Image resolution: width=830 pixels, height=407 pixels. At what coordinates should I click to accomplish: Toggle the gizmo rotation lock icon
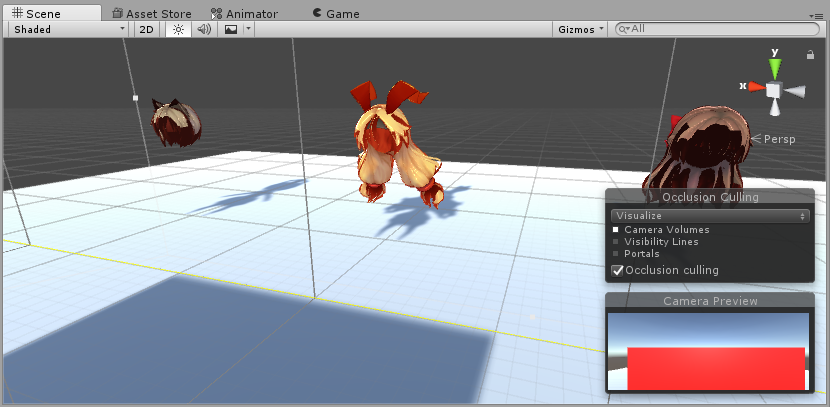[x=810, y=55]
